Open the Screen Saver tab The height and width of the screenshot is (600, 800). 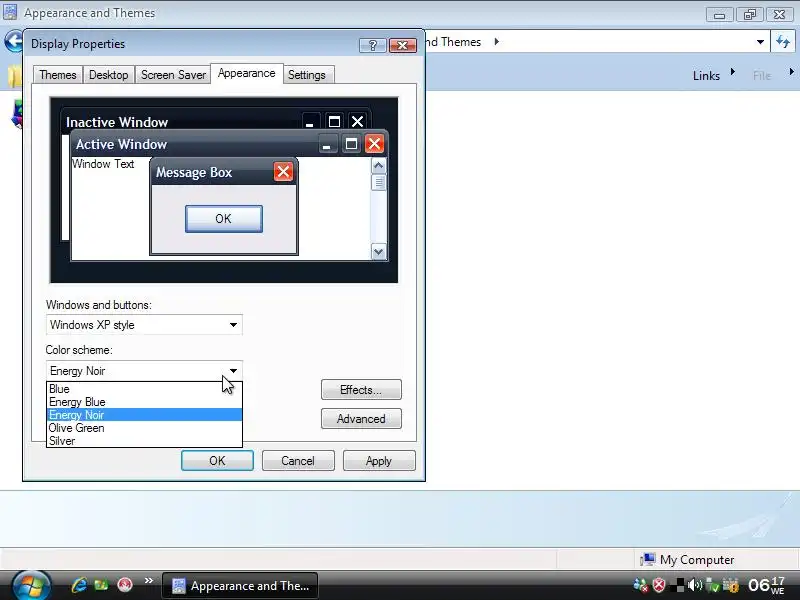coord(173,75)
